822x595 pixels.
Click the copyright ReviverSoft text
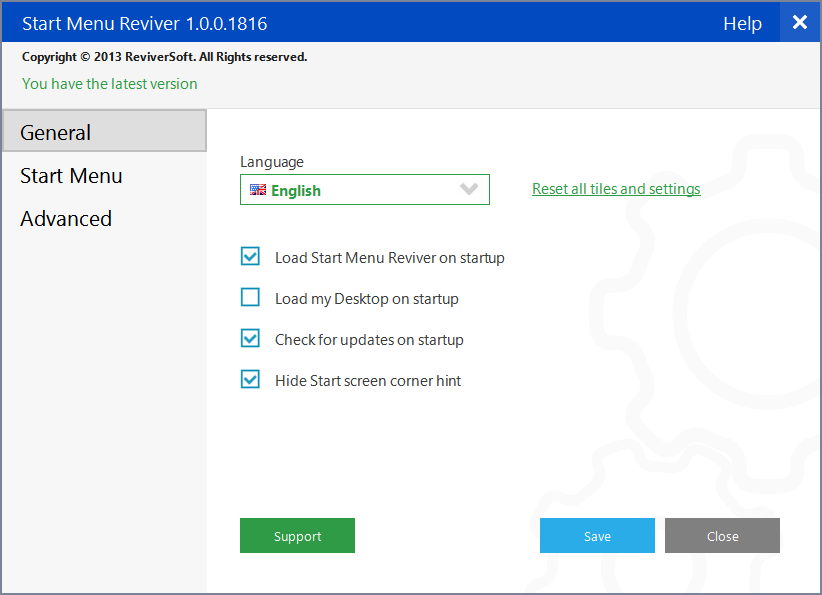click(x=164, y=57)
